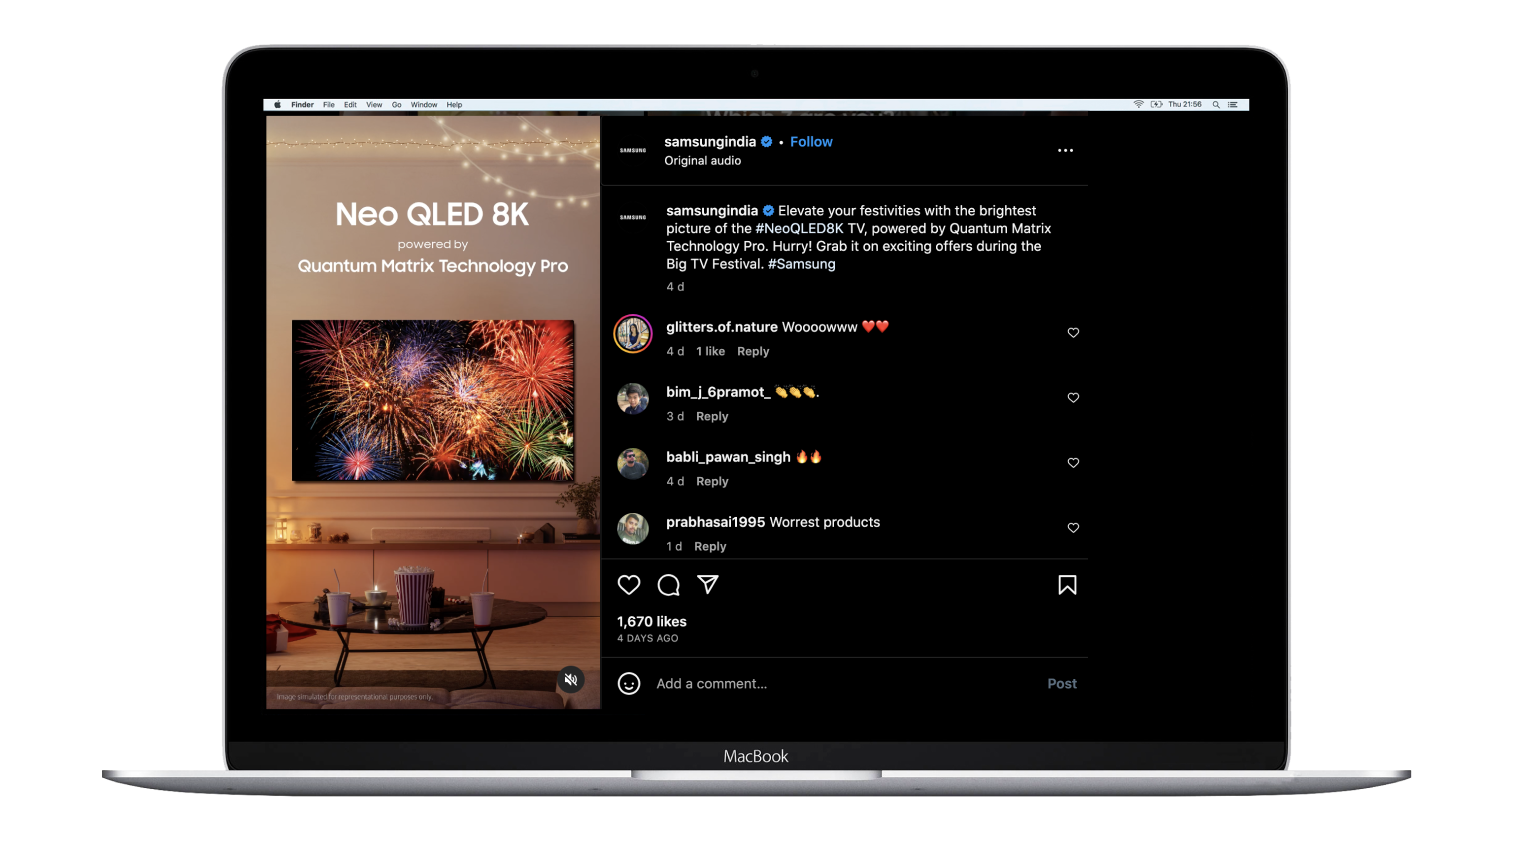View the 1,670 likes list

pyautogui.click(x=652, y=622)
